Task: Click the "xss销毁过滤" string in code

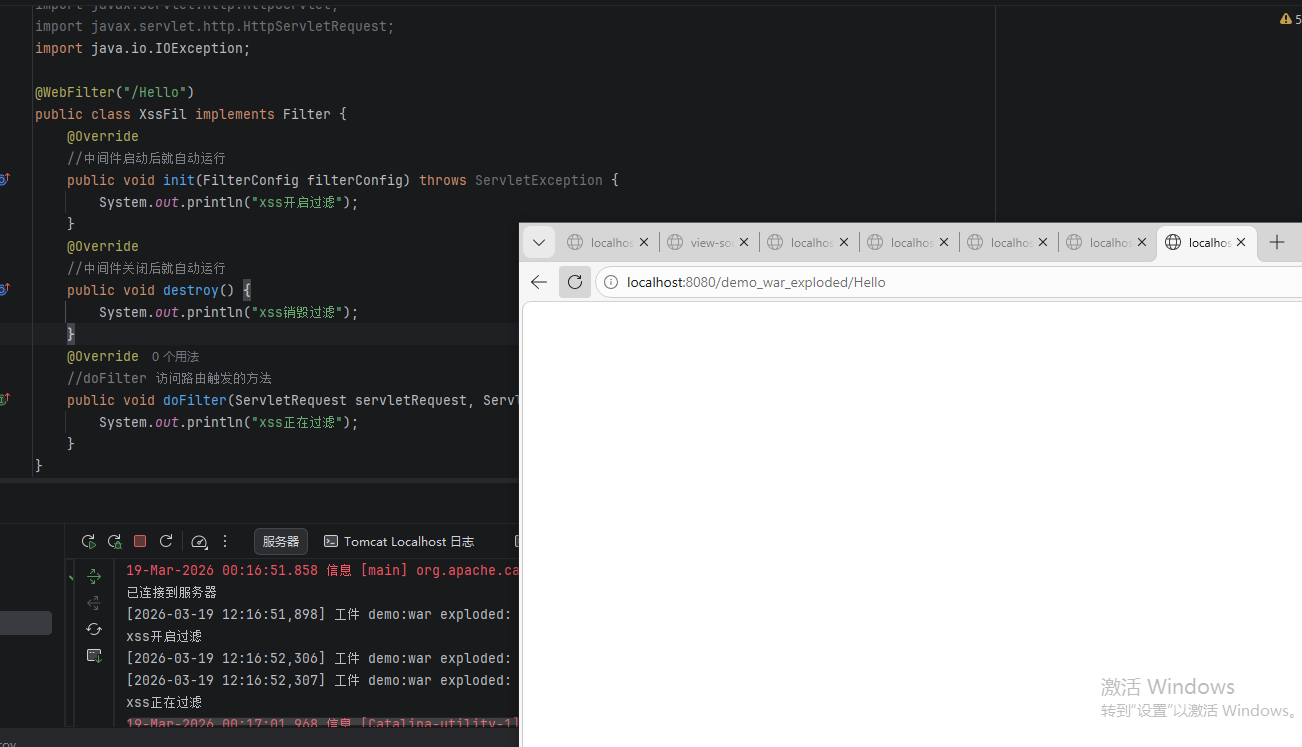Action: coord(299,312)
